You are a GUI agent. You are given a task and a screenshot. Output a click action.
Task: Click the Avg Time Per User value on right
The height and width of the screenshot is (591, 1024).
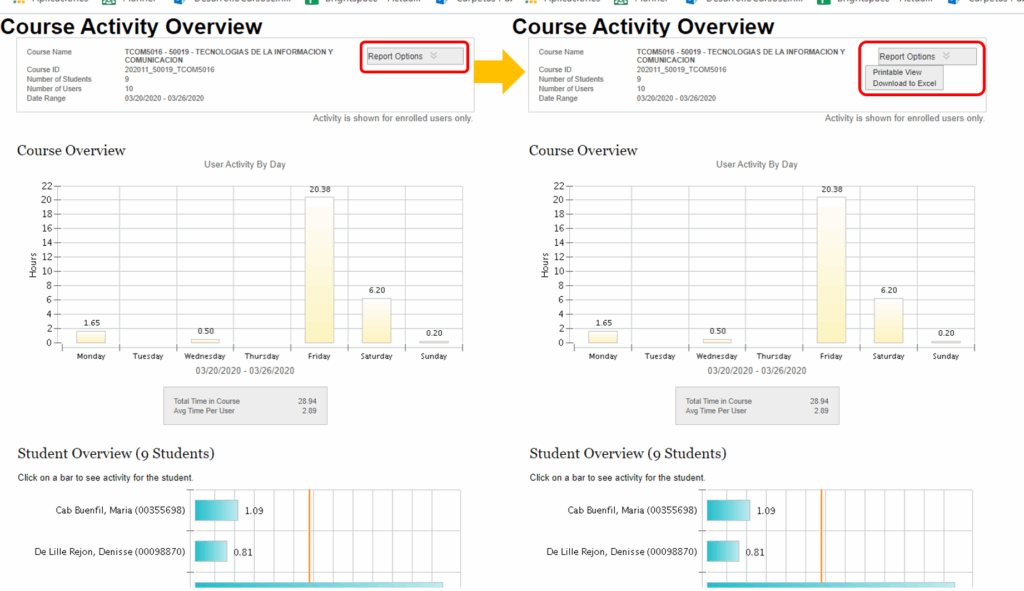tap(821, 411)
